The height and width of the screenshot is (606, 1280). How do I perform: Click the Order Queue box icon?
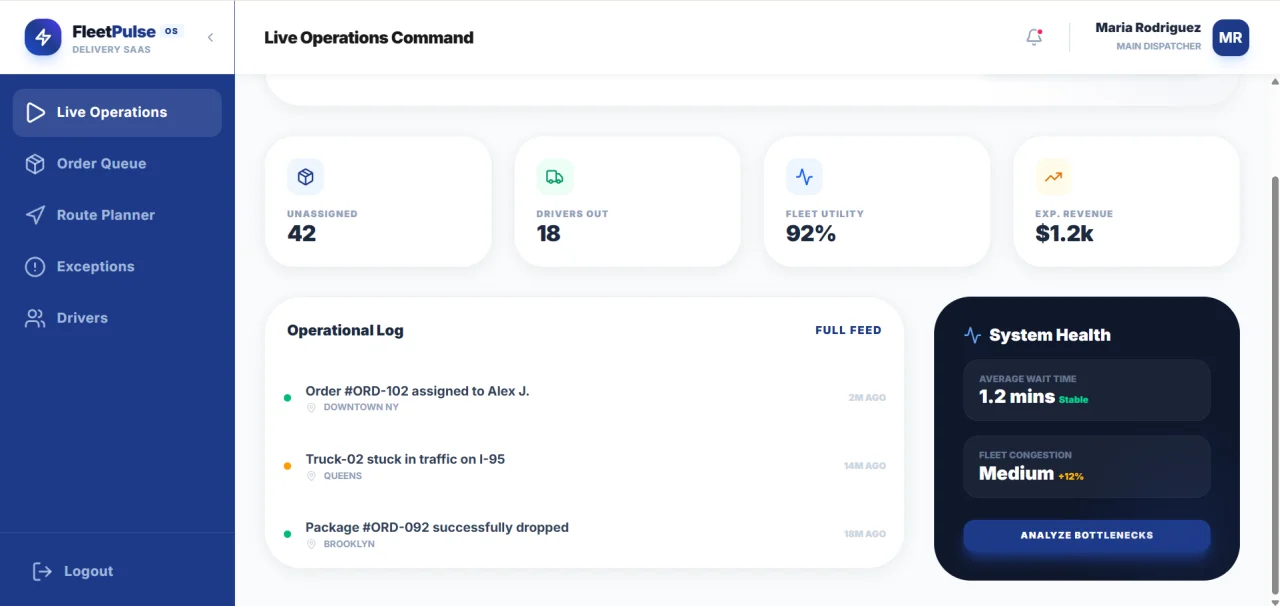36,164
